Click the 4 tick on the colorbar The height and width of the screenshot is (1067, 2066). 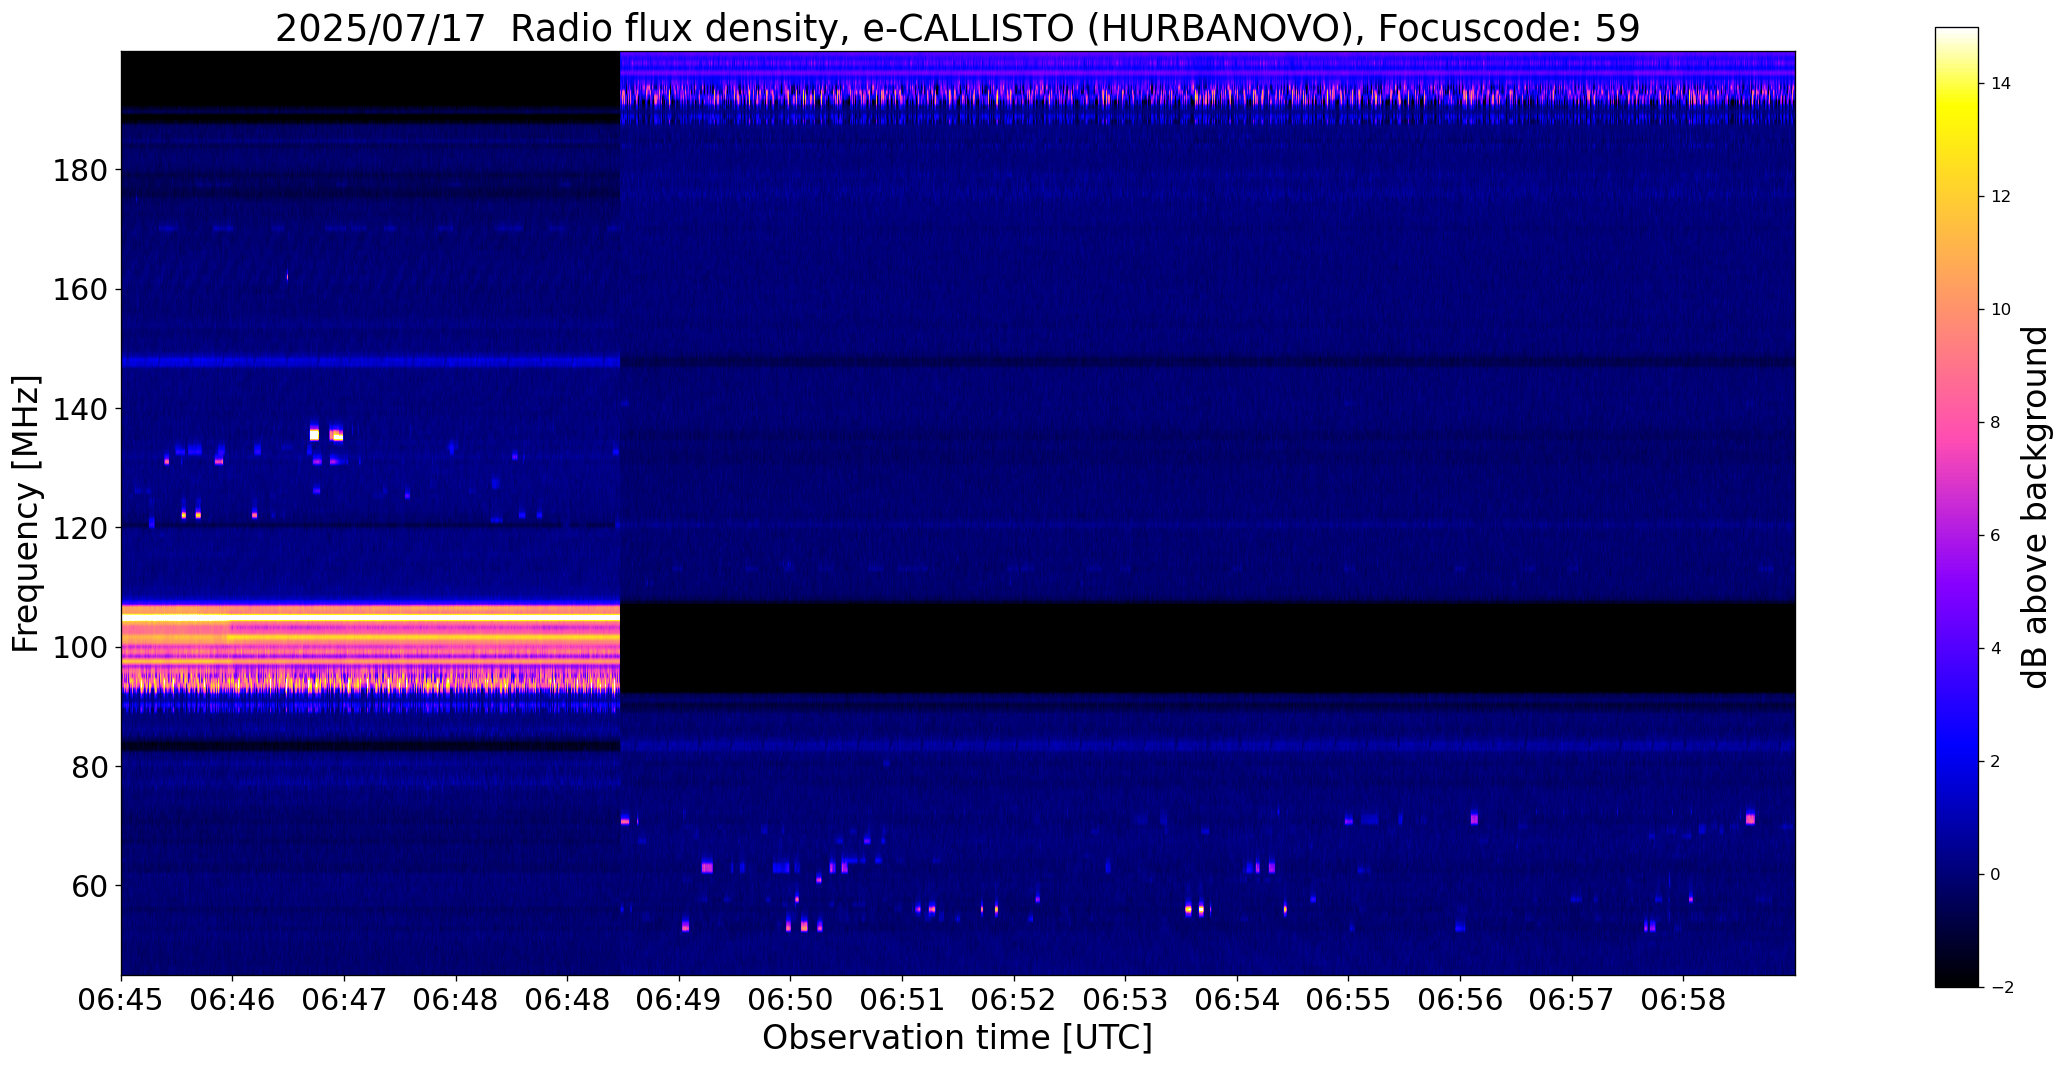[x=1996, y=649]
